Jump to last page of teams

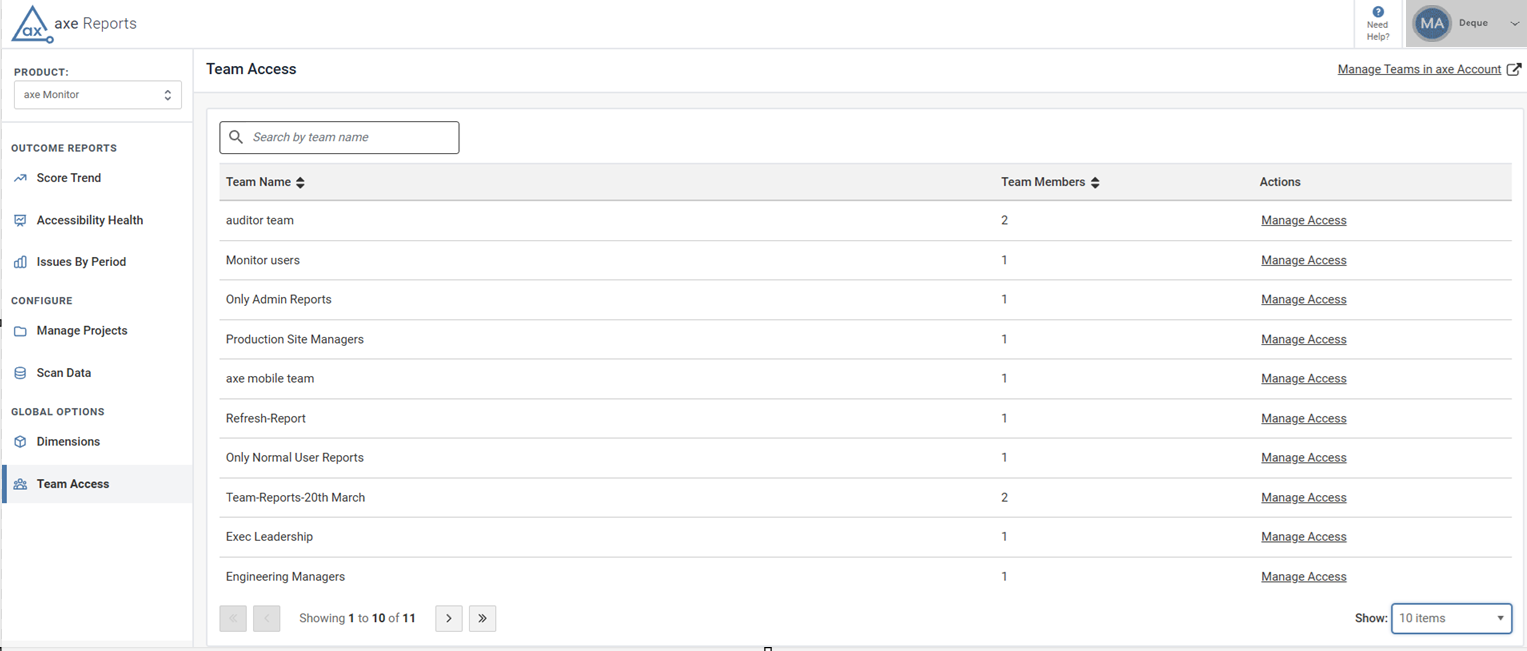pos(482,618)
